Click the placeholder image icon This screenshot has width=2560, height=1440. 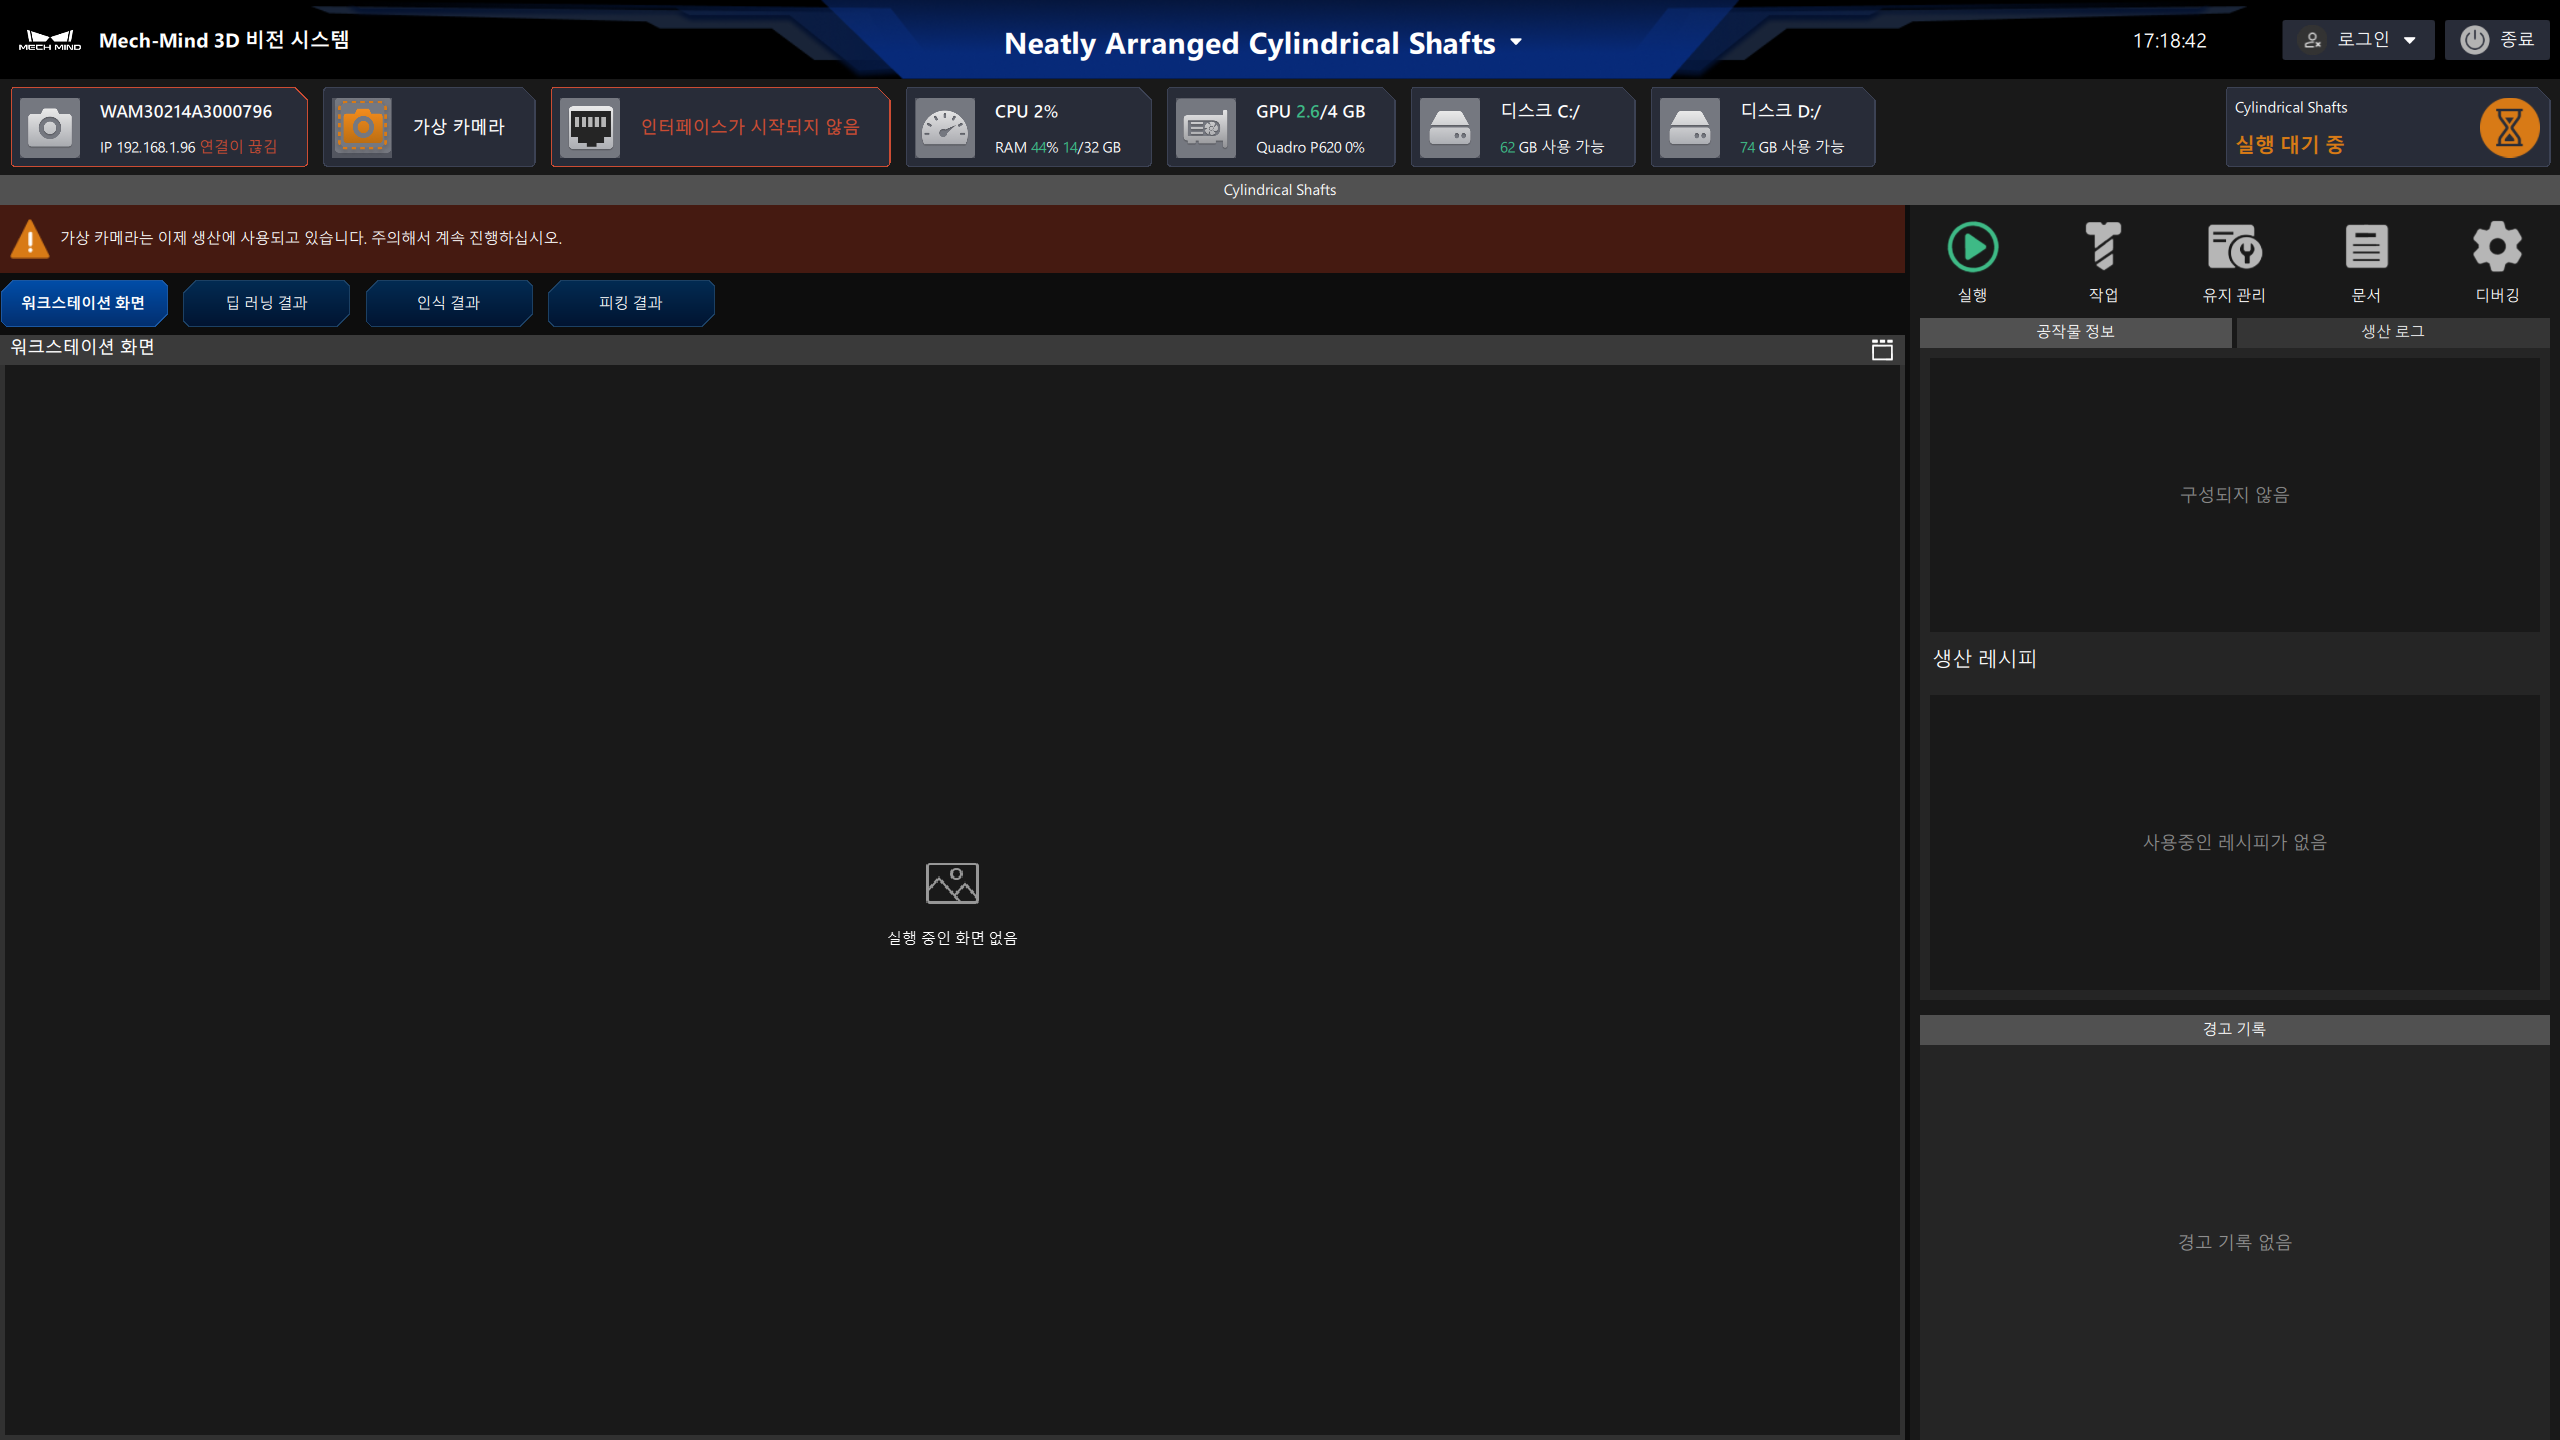point(952,884)
